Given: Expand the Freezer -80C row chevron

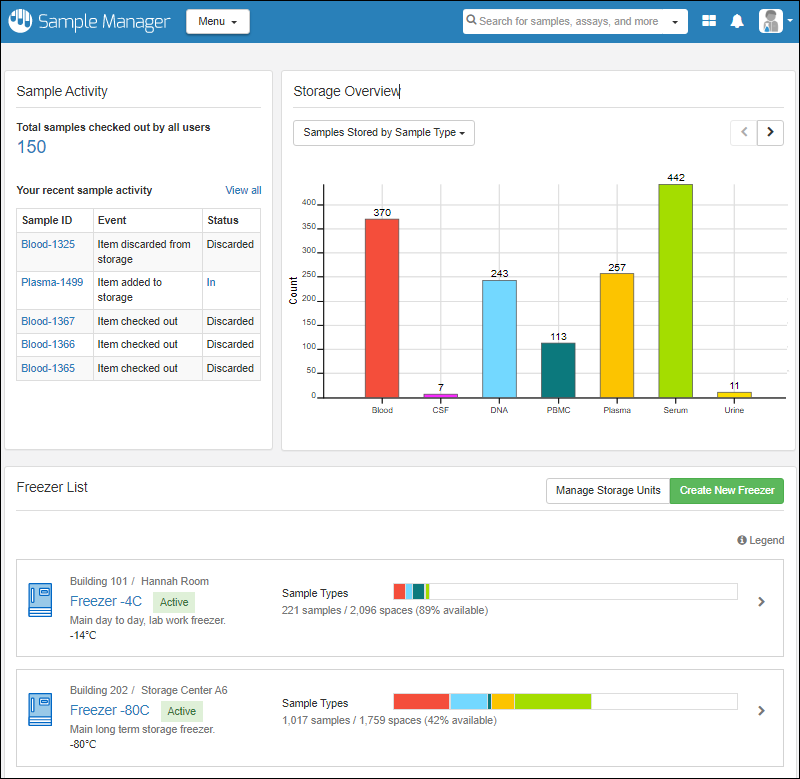Looking at the screenshot, I should point(761,711).
